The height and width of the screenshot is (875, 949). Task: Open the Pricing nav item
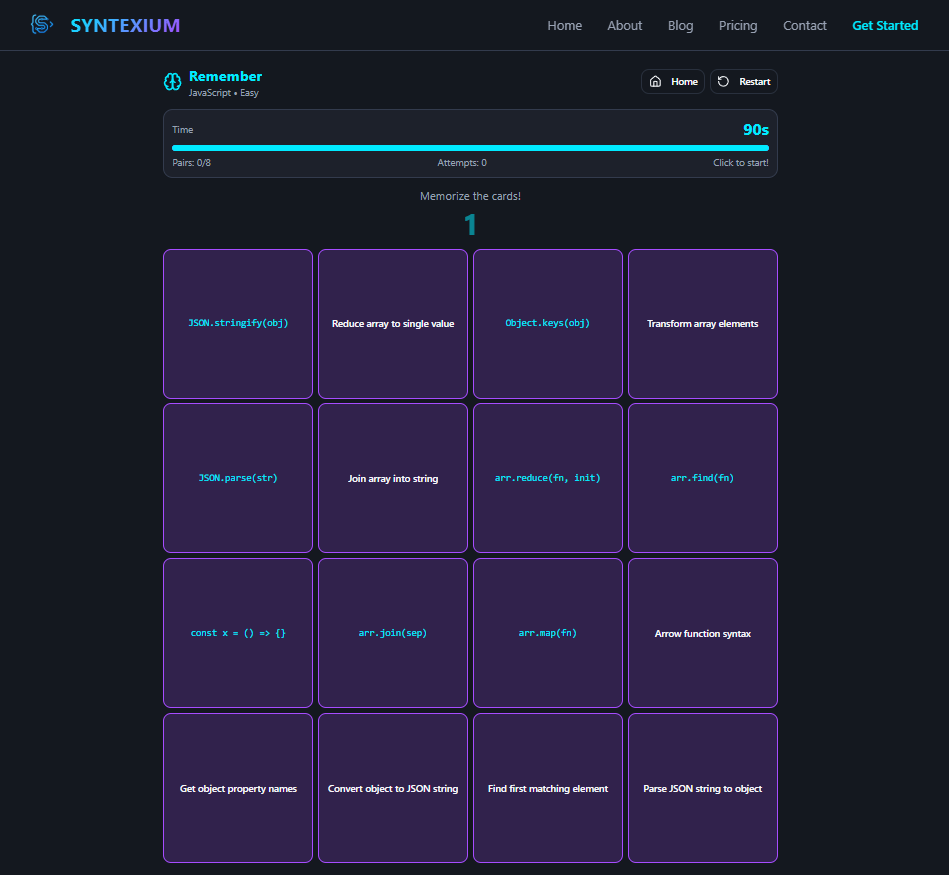[738, 25]
